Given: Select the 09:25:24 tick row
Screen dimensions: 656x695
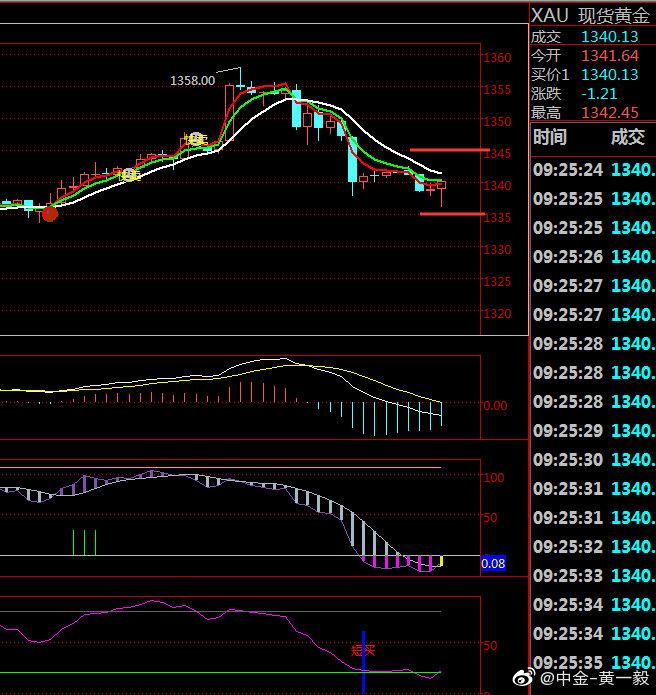Looking at the screenshot, I should click(592, 170).
